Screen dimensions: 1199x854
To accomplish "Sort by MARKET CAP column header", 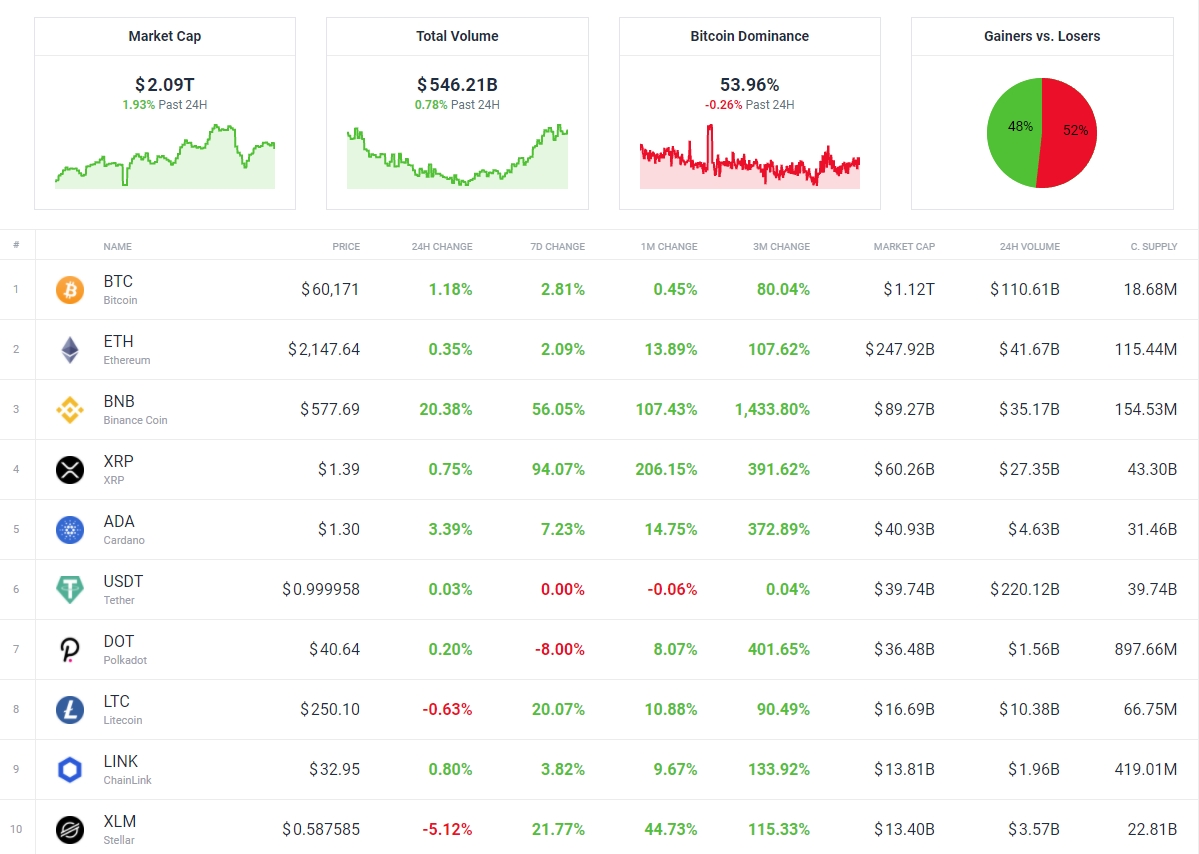I will [904, 246].
